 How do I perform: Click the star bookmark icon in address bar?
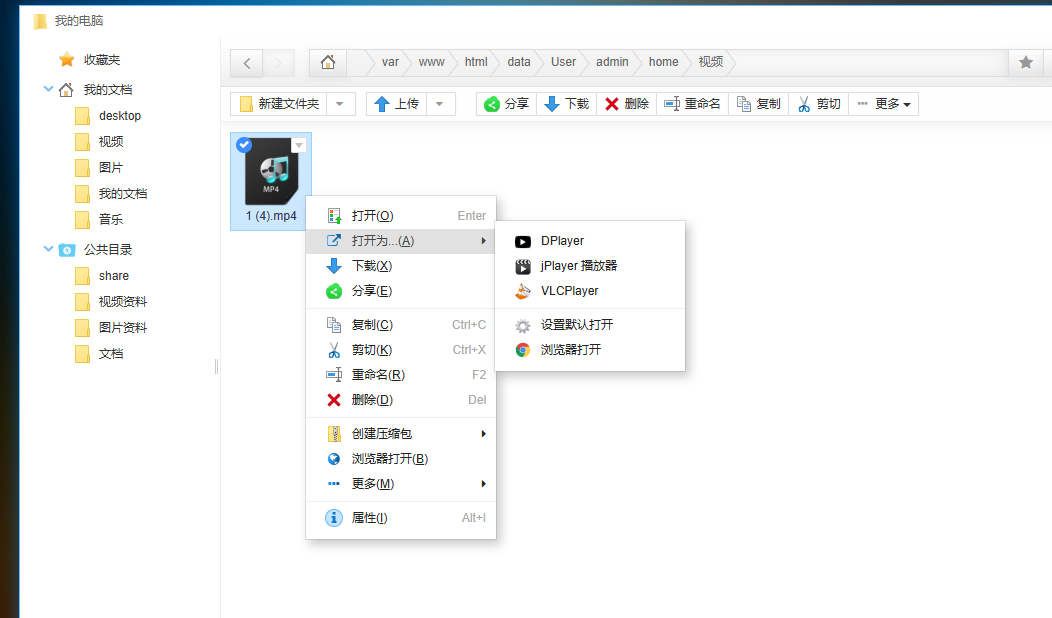[1026, 62]
